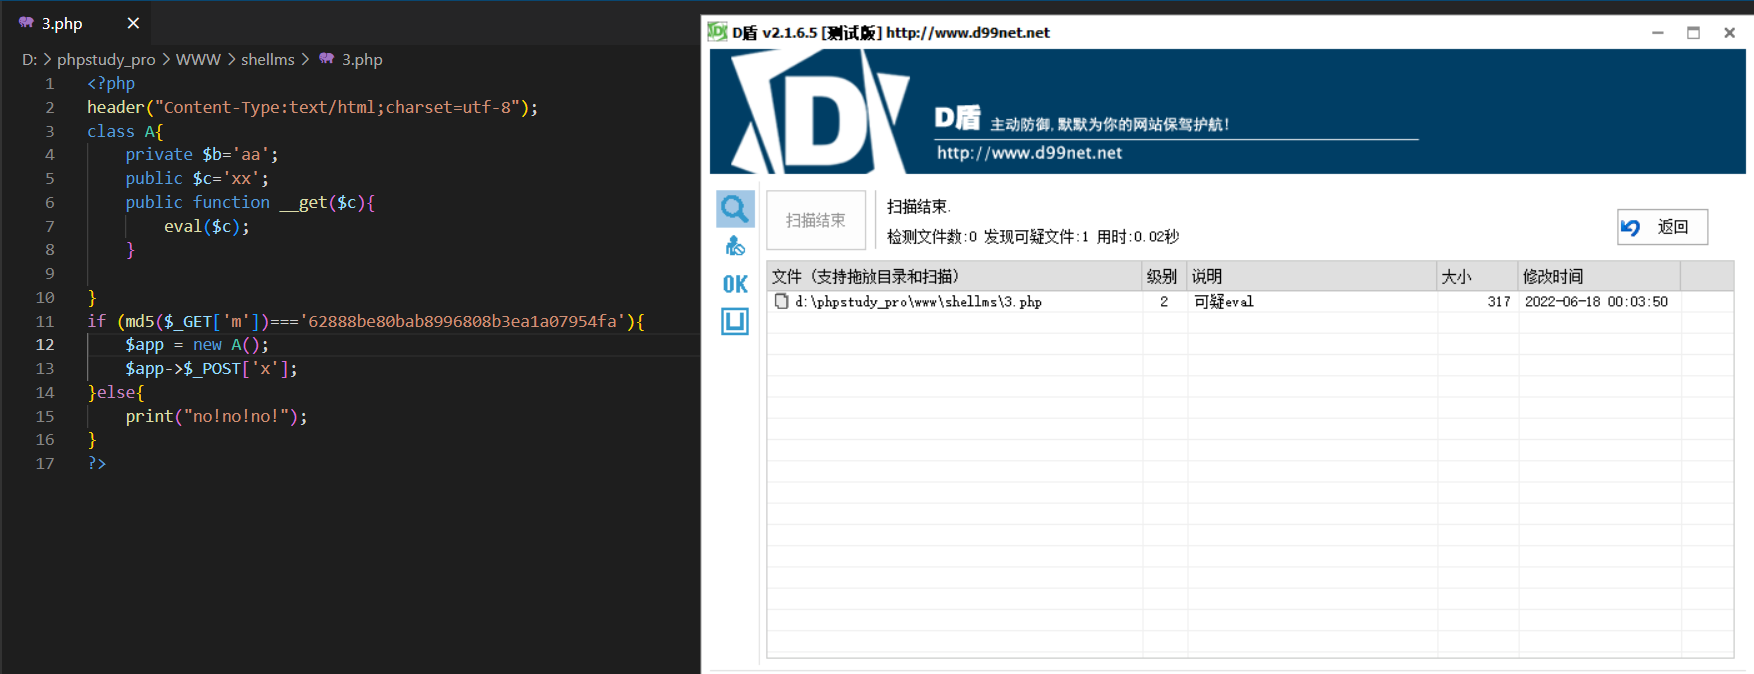Close the D盾 window
The image size is (1754, 674).
(1729, 32)
